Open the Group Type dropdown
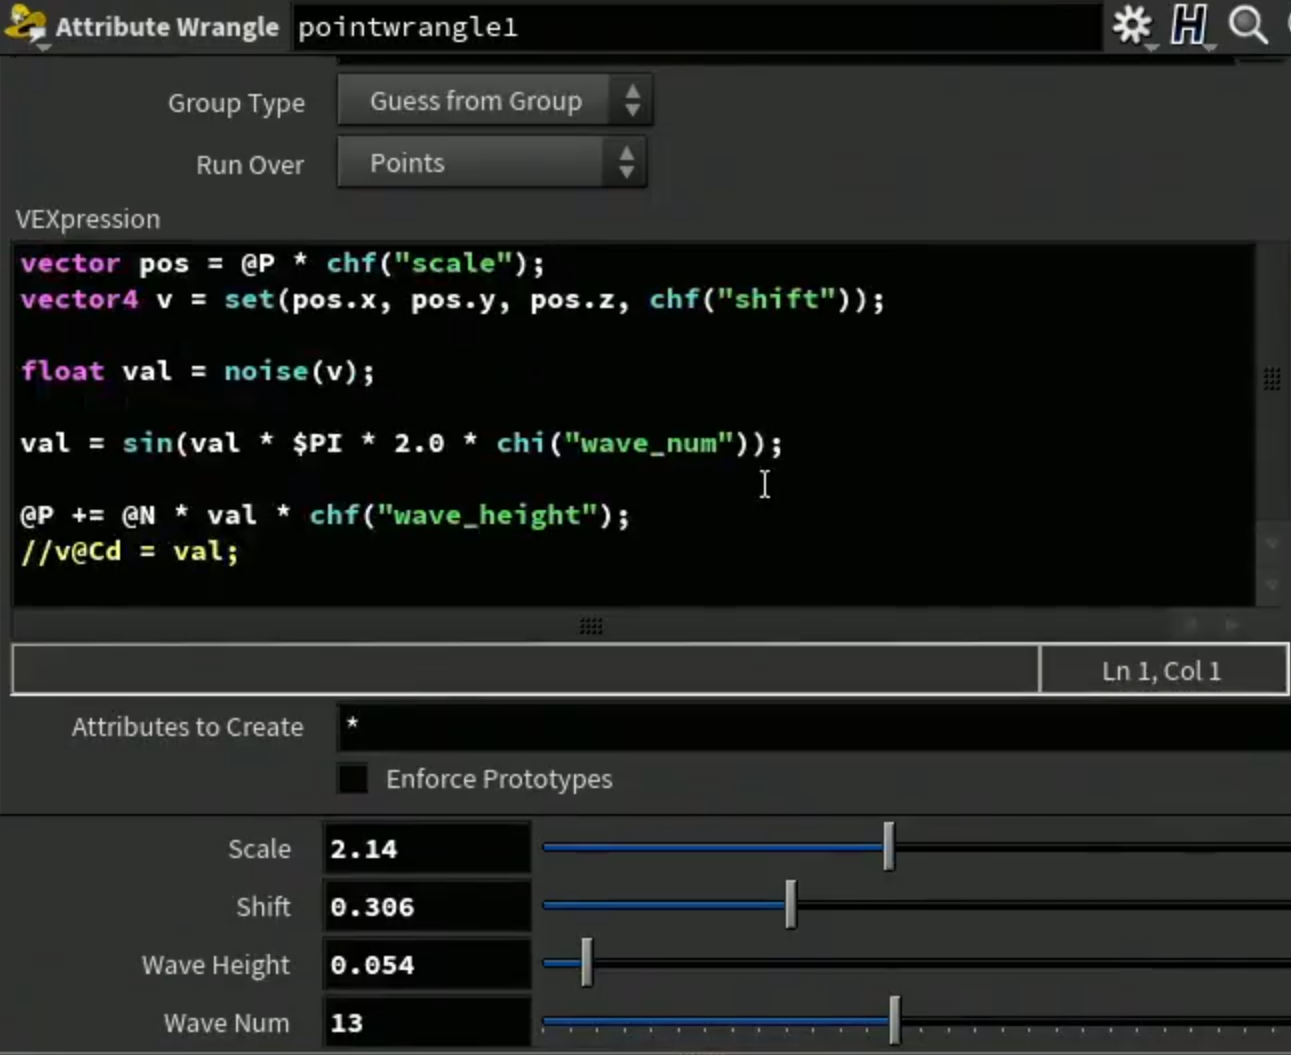Image resolution: width=1291 pixels, height=1055 pixels. [495, 101]
